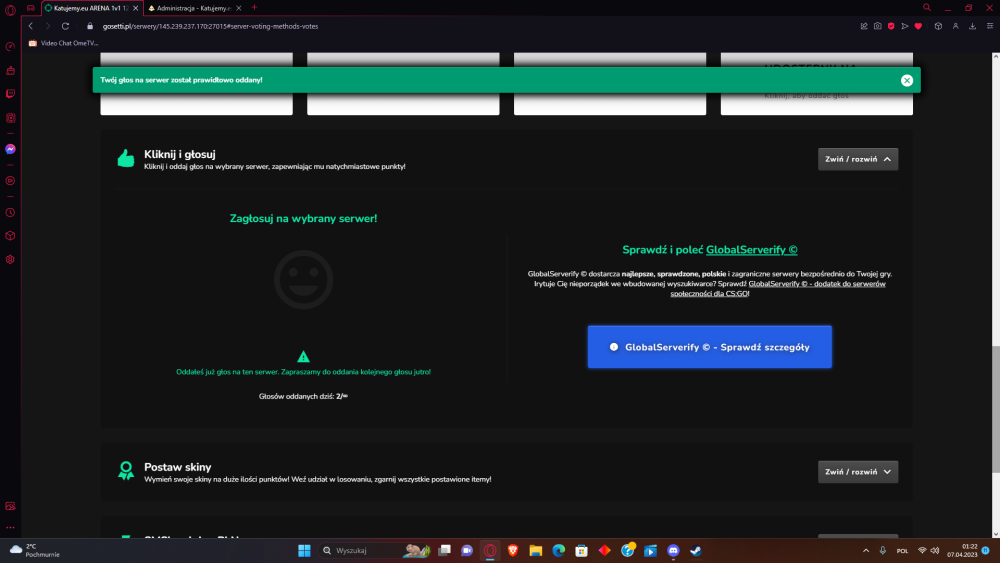Open a new tab with plus button
This screenshot has width=1000, height=563.
tap(254, 8)
